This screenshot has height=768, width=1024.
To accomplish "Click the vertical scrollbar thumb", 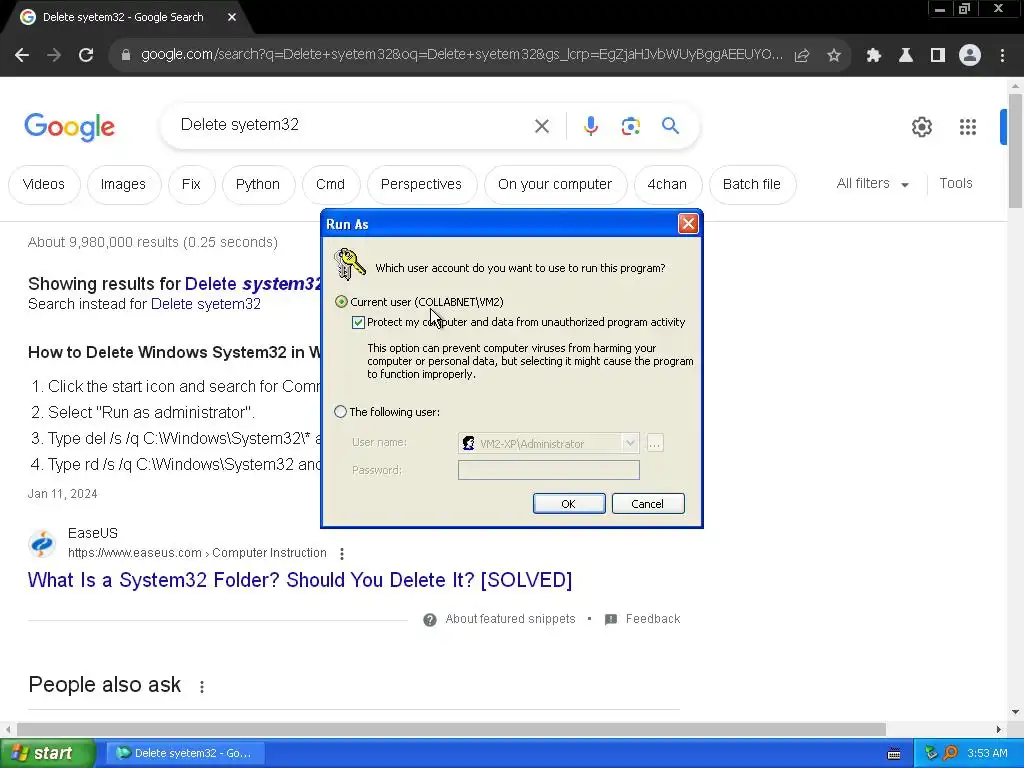I will point(1015,151).
